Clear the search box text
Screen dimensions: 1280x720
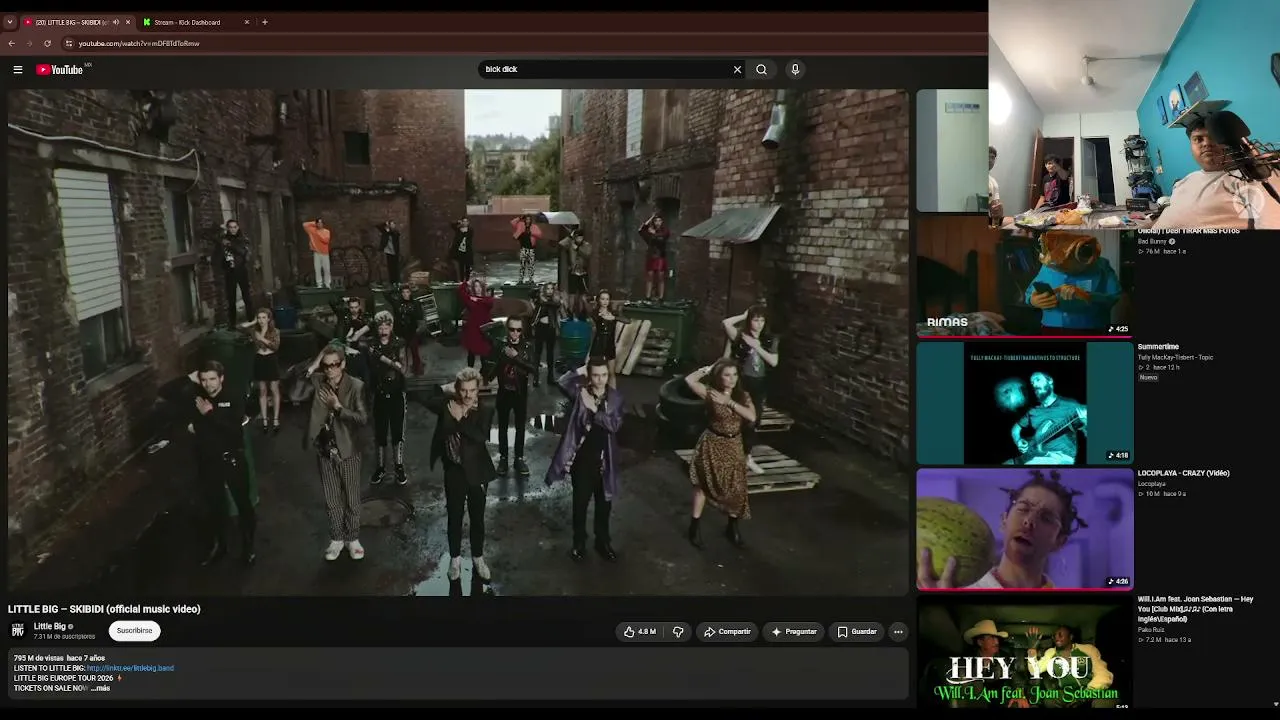[737, 69]
